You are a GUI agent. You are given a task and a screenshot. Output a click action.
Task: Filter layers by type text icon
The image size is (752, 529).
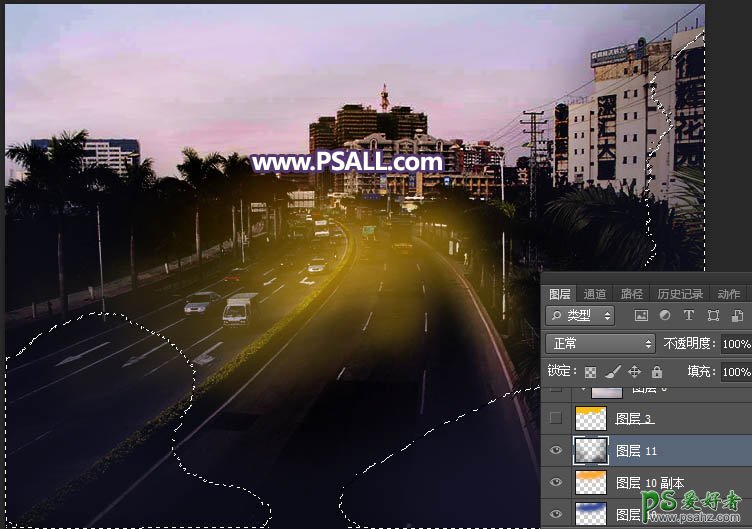tap(688, 316)
